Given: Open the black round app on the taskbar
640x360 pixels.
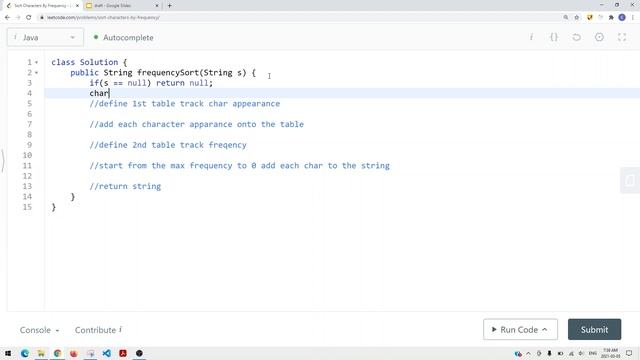Looking at the screenshot, I should tap(139, 353).
